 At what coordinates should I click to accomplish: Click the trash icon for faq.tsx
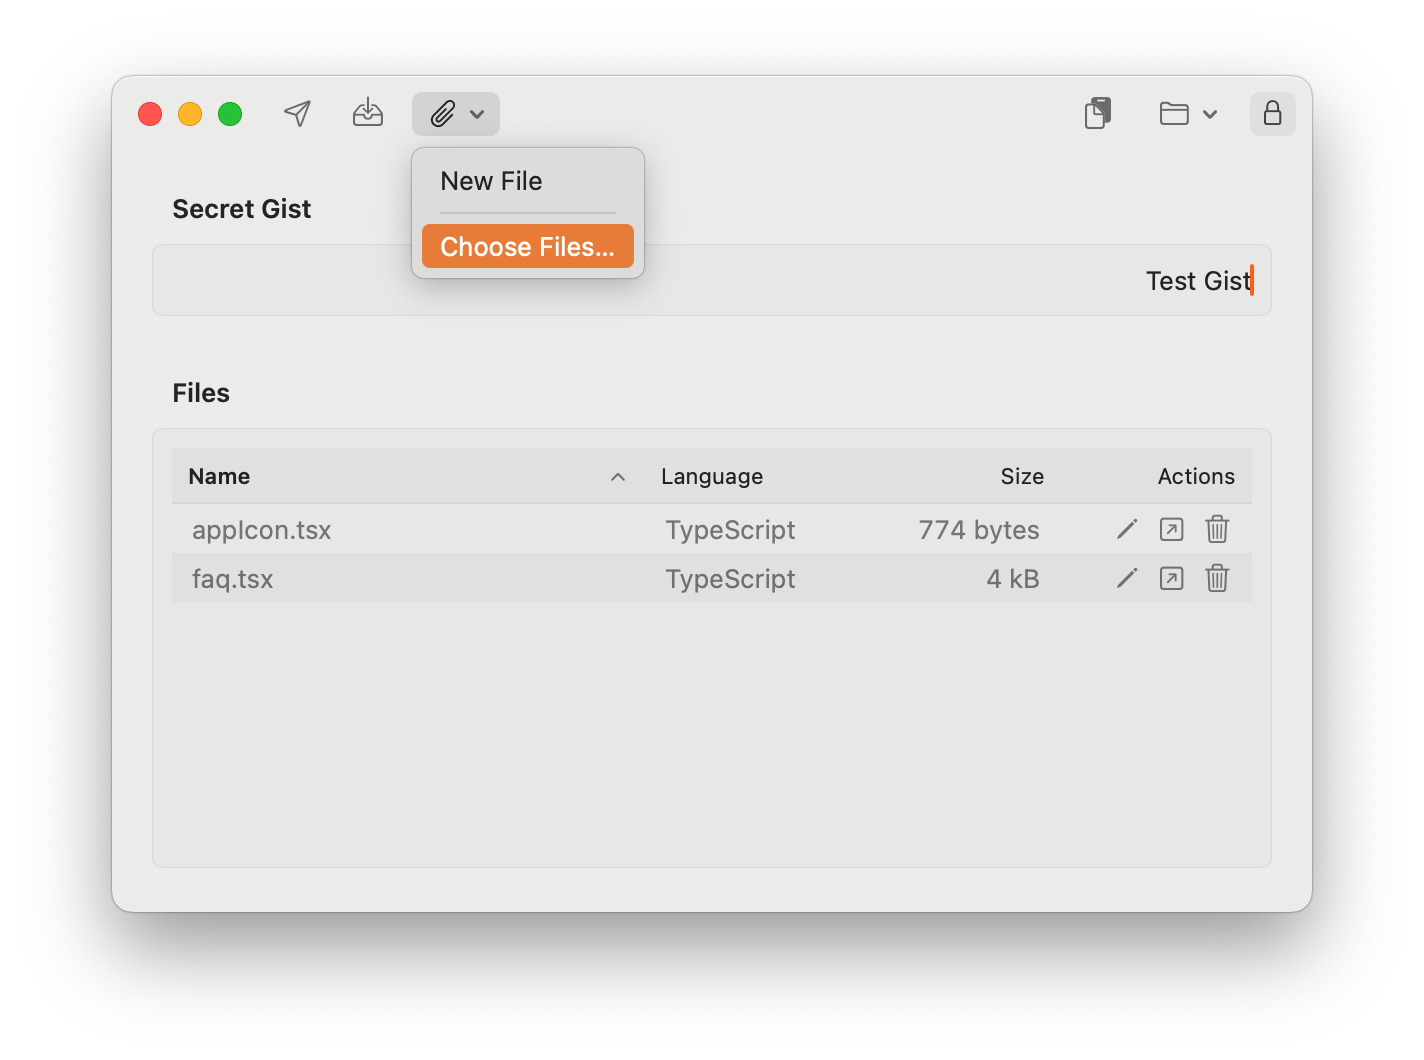[x=1216, y=578]
